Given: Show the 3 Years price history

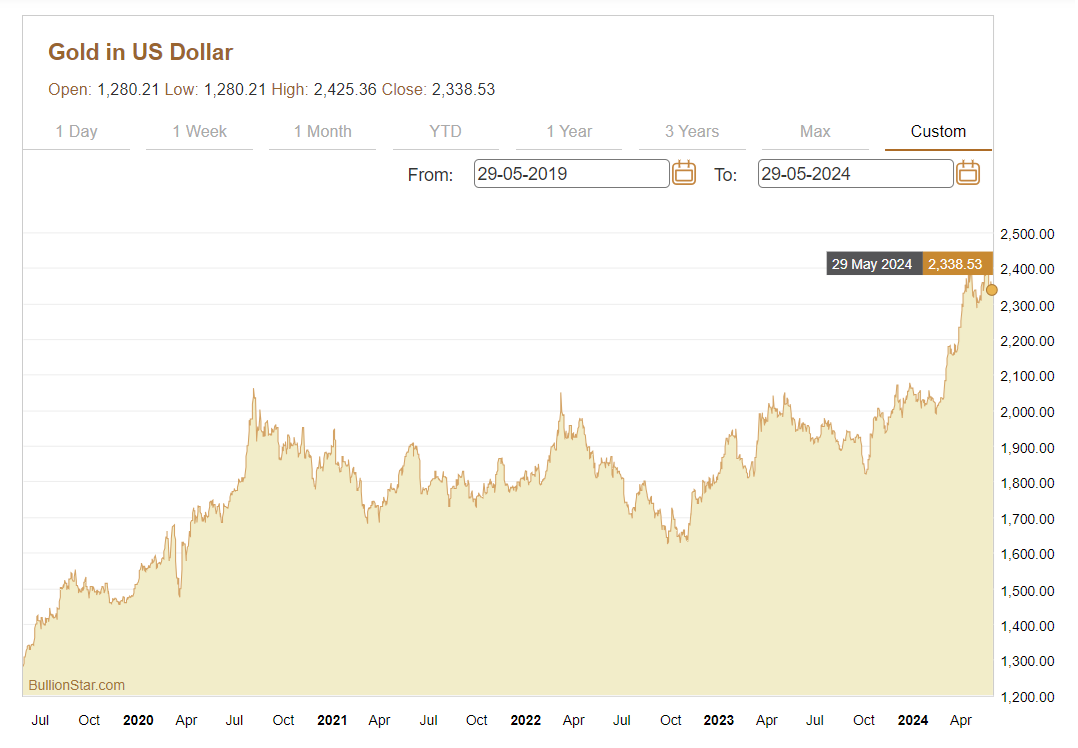Looking at the screenshot, I should (x=692, y=132).
